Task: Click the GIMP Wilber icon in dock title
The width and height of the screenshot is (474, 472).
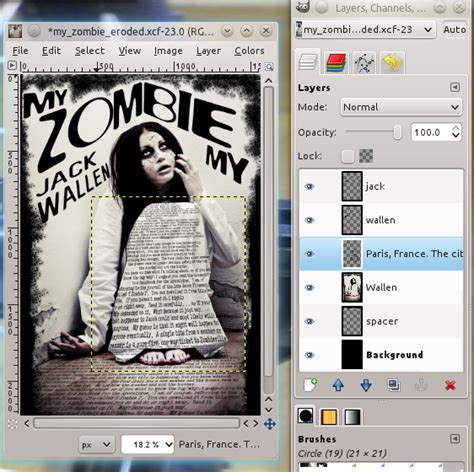Action: [302, 7]
